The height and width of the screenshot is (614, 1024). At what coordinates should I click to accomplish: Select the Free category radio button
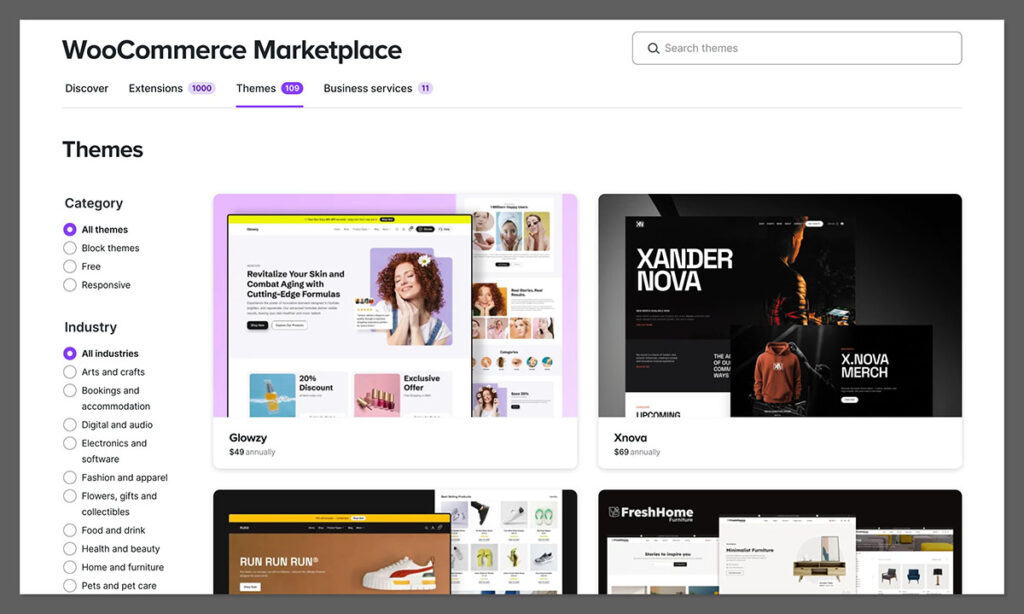coord(70,267)
